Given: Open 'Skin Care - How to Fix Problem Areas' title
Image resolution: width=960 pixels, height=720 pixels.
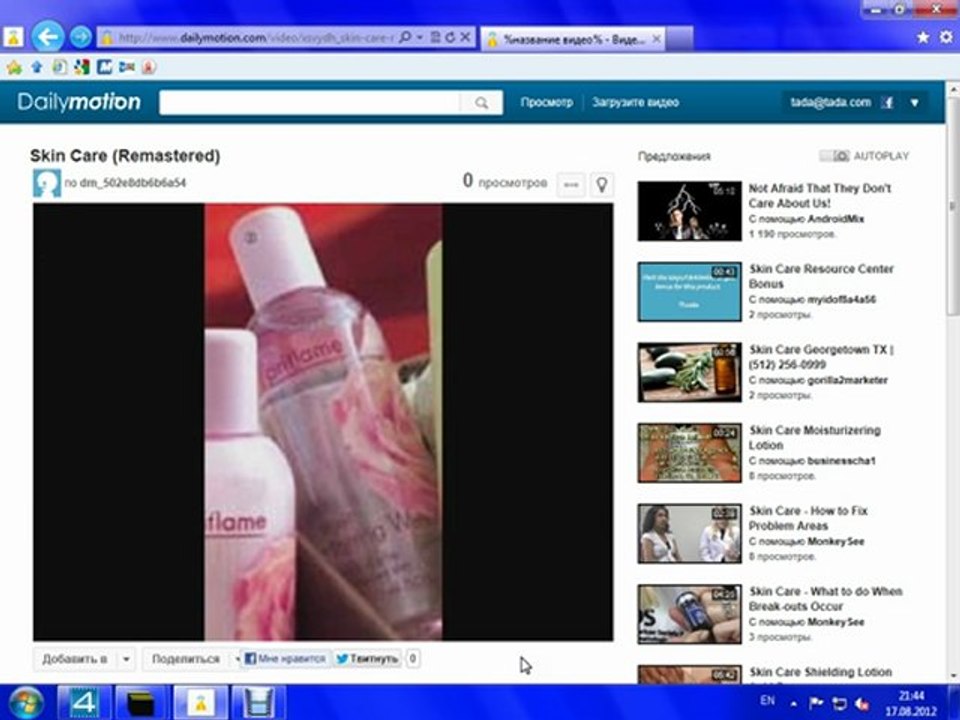Looking at the screenshot, I should click(808, 518).
